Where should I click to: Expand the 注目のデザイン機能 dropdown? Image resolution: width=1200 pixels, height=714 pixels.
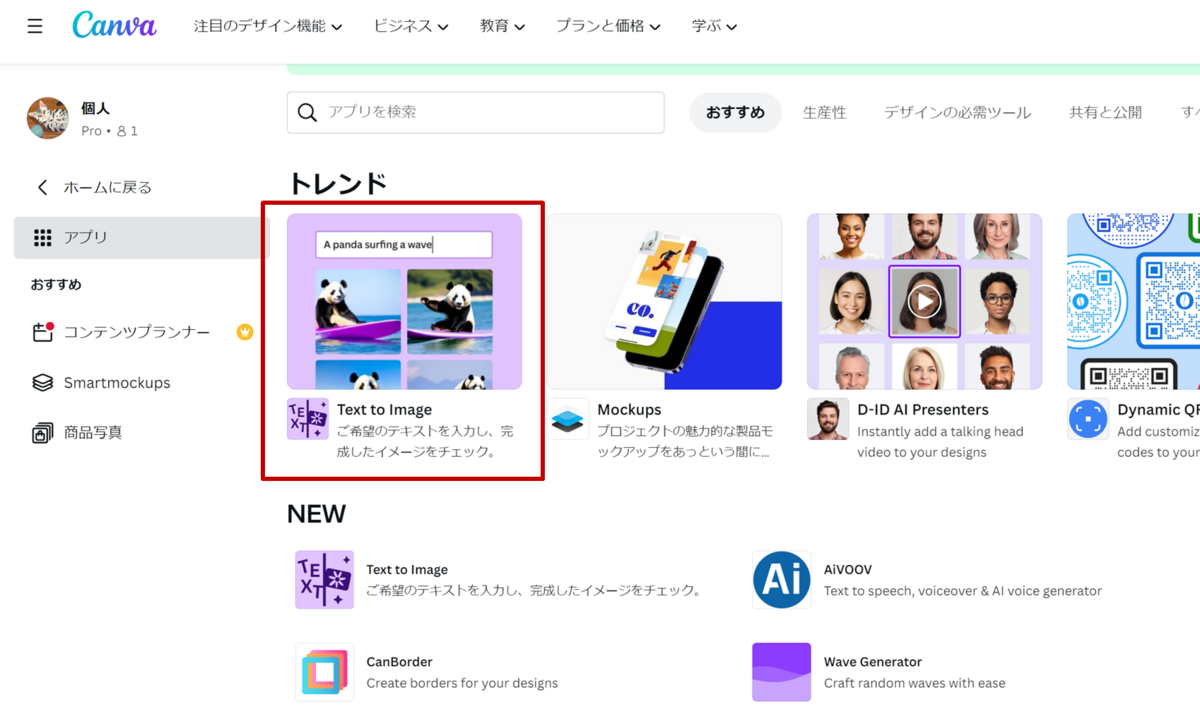pos(268,26)
